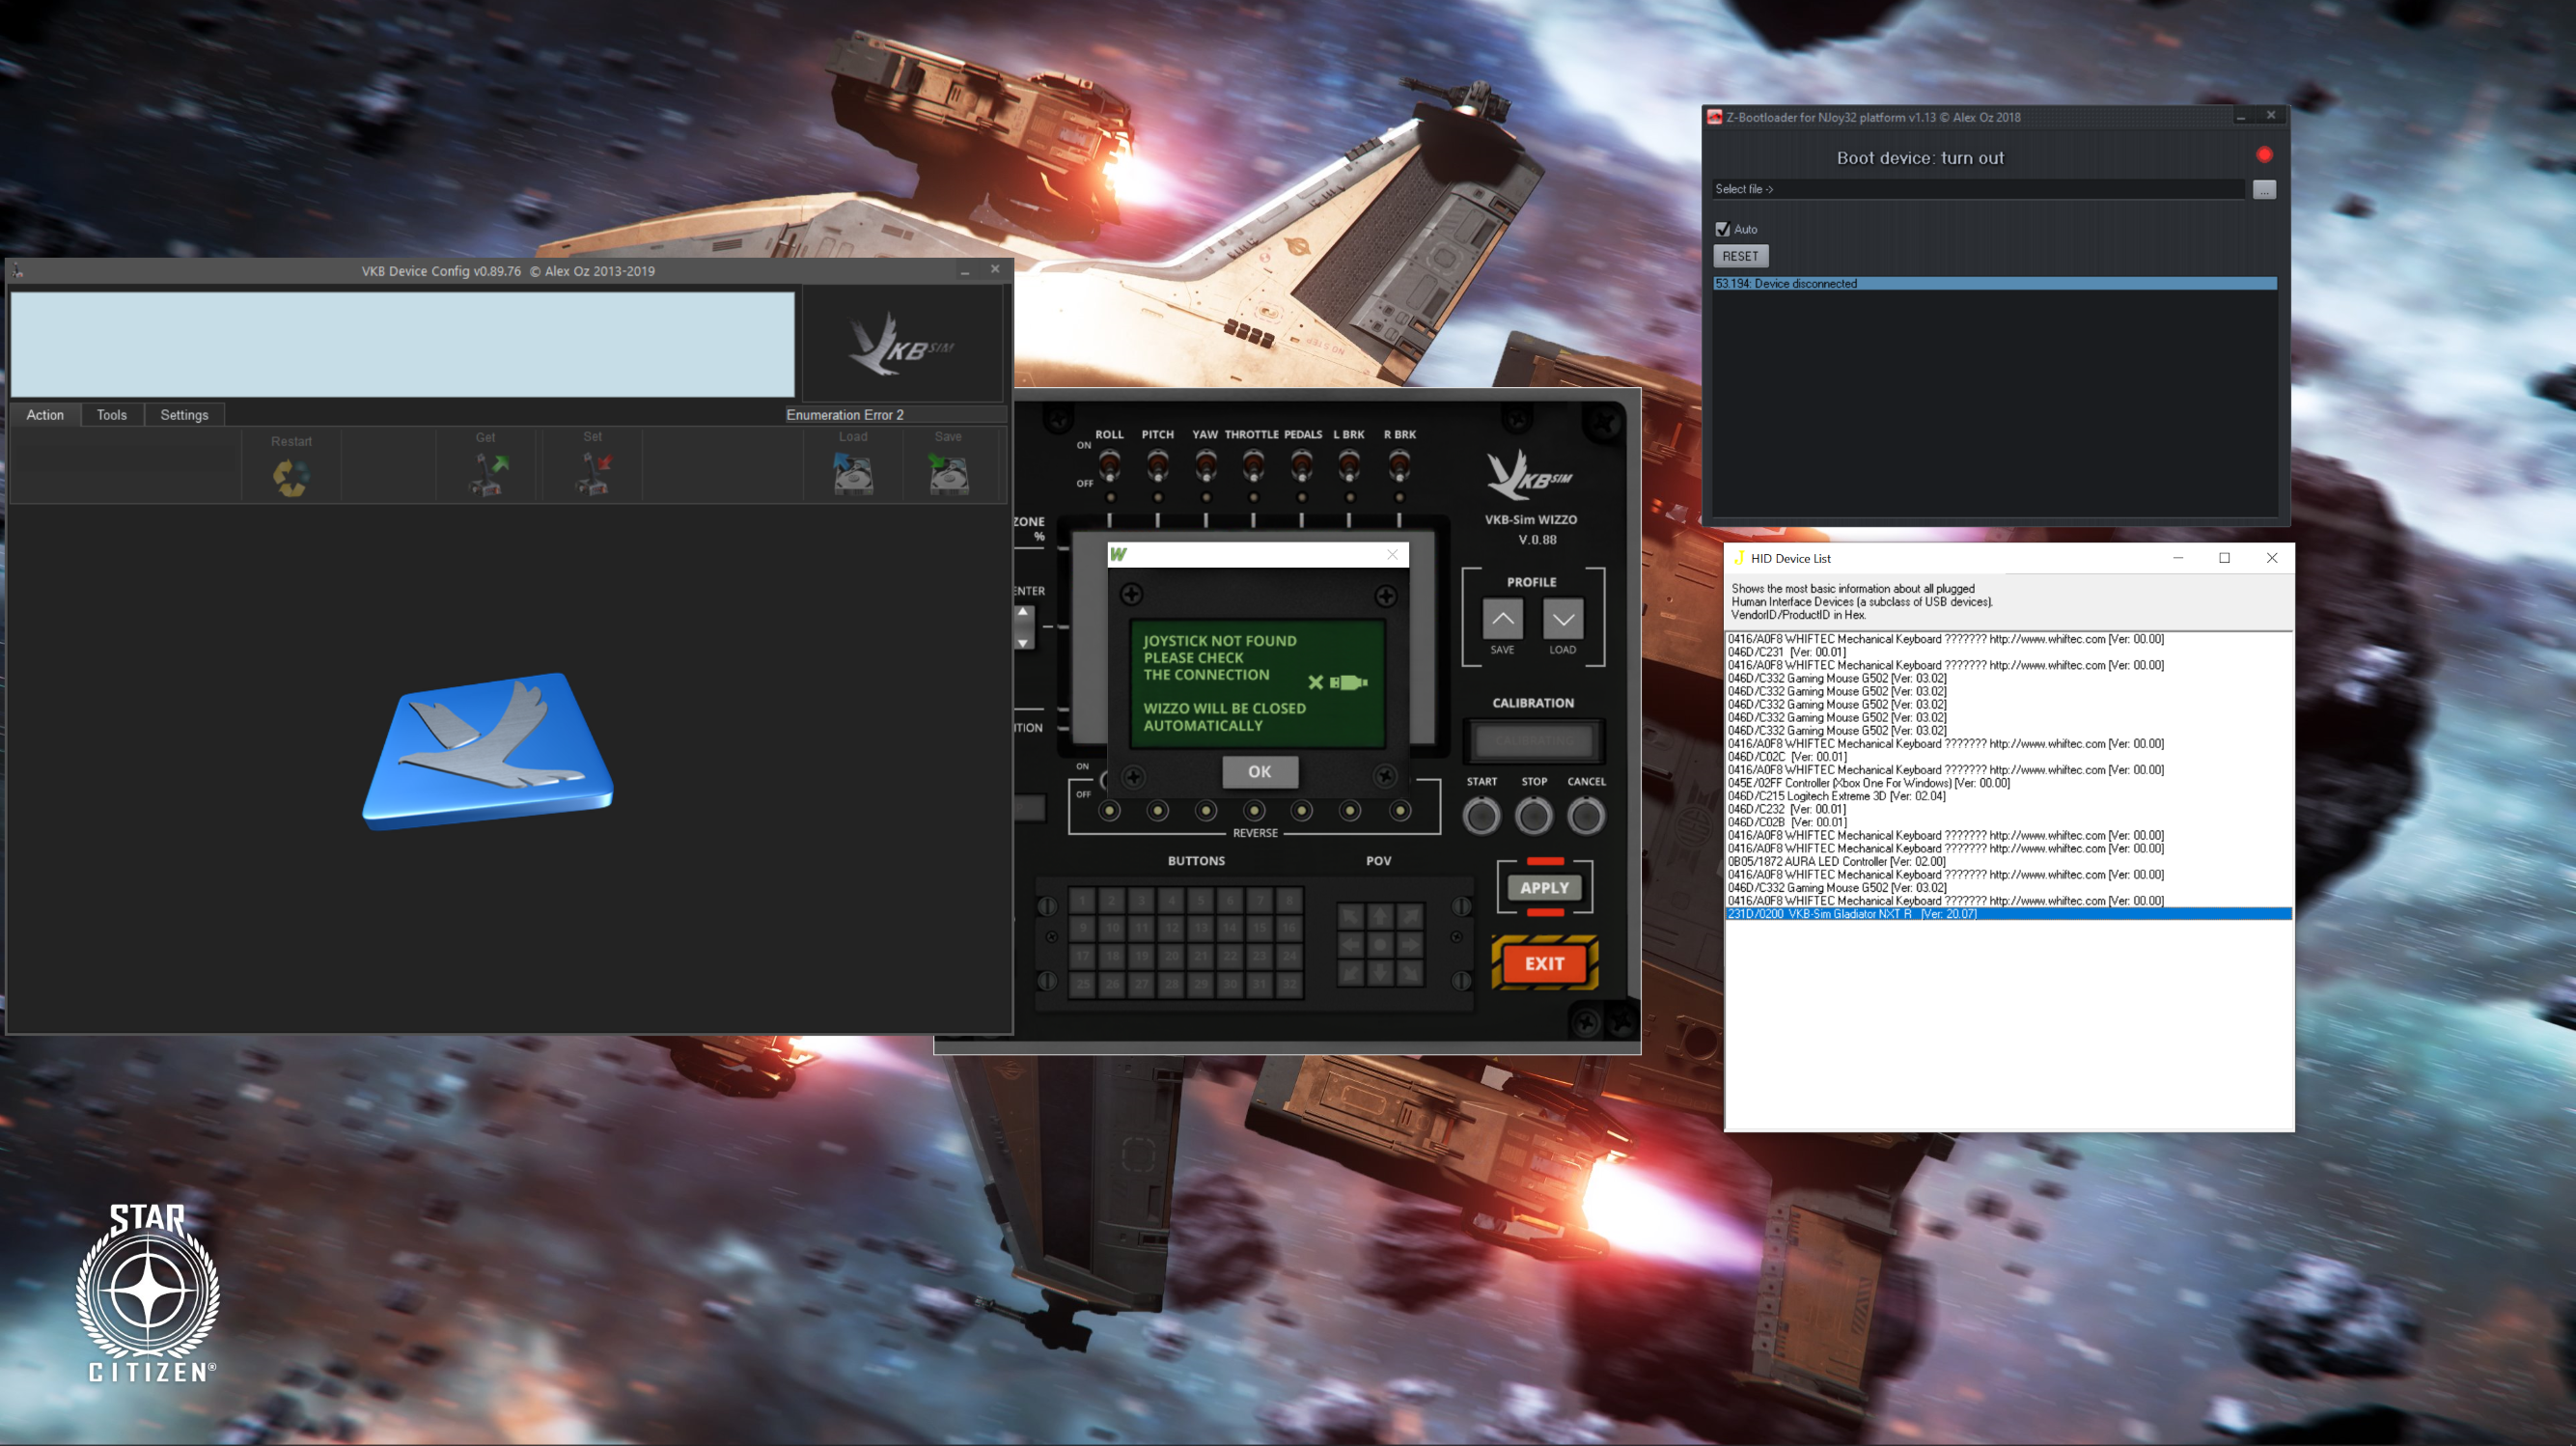Flip the THROTTLE axis toggle switch

tap(1253, 465)
